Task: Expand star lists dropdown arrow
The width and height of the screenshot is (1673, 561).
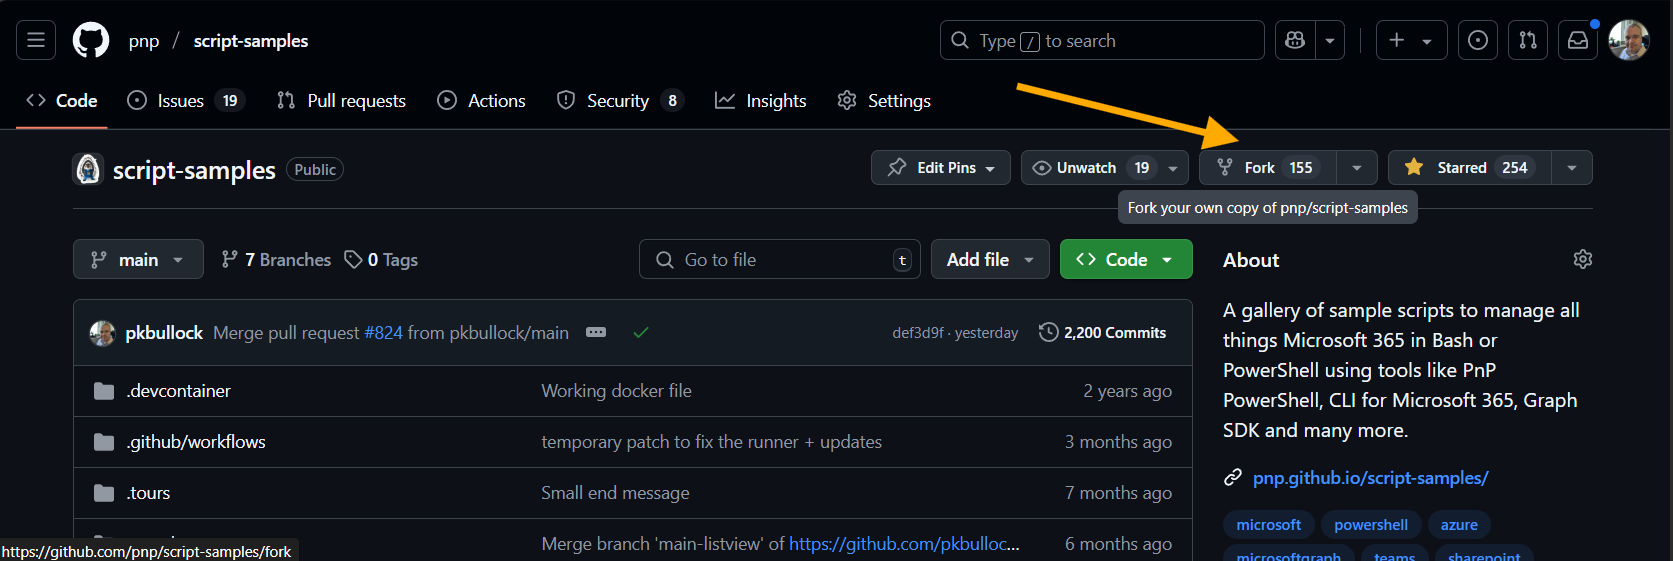Action: click(x=1572, y=168)
